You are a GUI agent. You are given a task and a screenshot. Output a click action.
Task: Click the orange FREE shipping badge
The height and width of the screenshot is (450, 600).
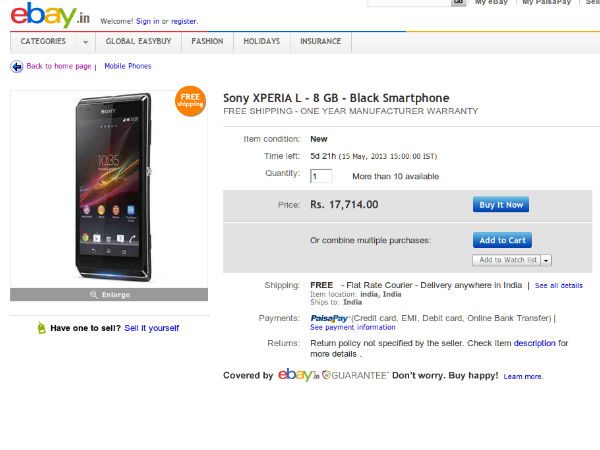190,101
